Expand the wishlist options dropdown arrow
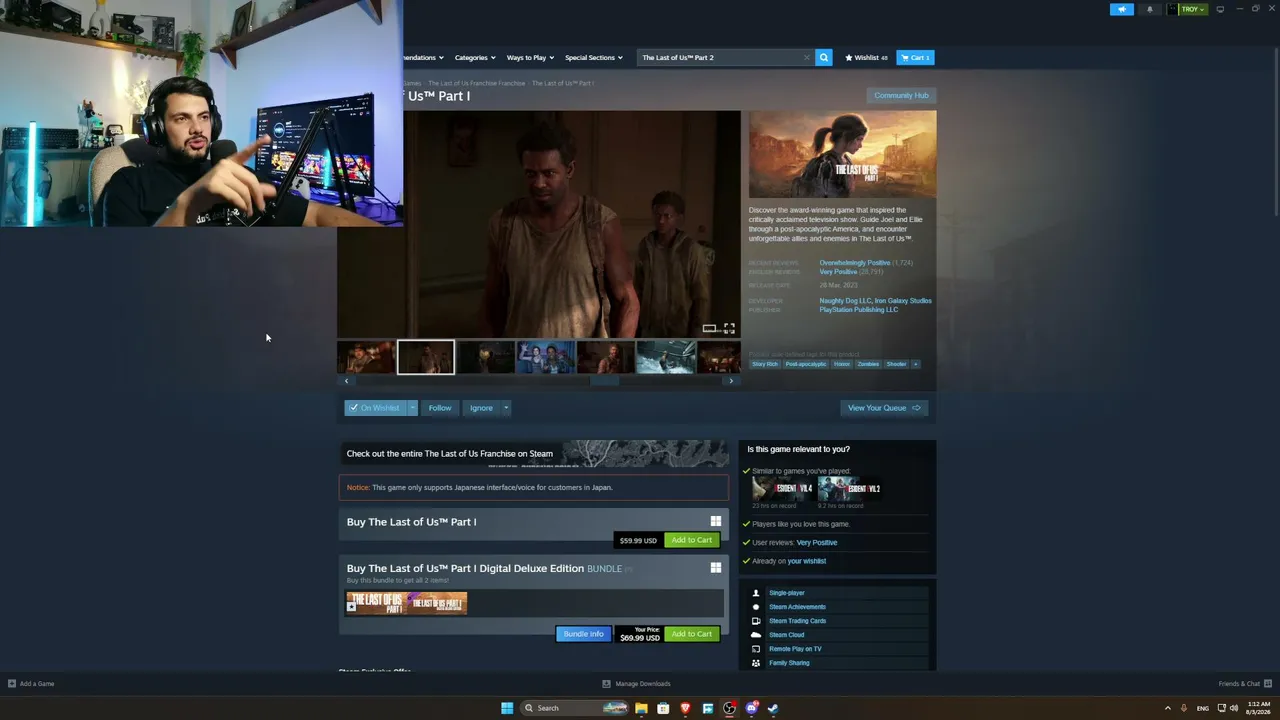This screenshot has width=1280, height=720. (412, 408)
